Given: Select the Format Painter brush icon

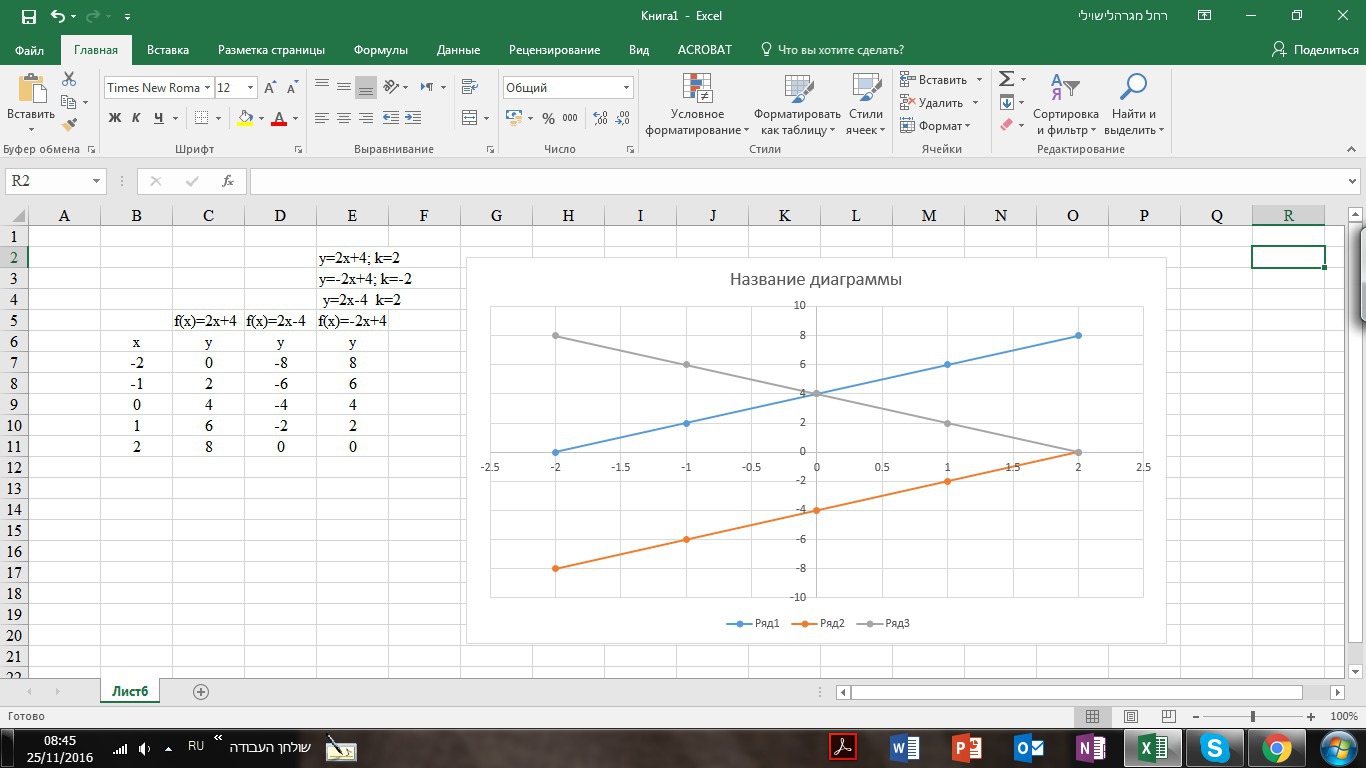Looking at the screenshot, I should [69, 125].
